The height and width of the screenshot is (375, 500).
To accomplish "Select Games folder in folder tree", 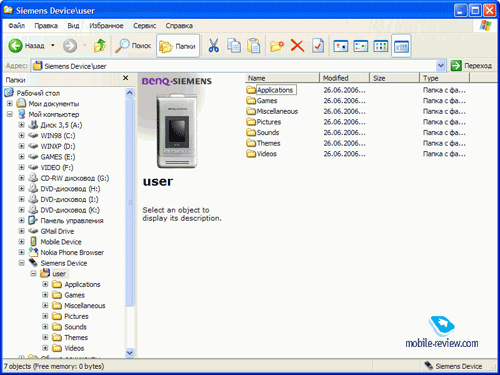I will coord(74,295).
